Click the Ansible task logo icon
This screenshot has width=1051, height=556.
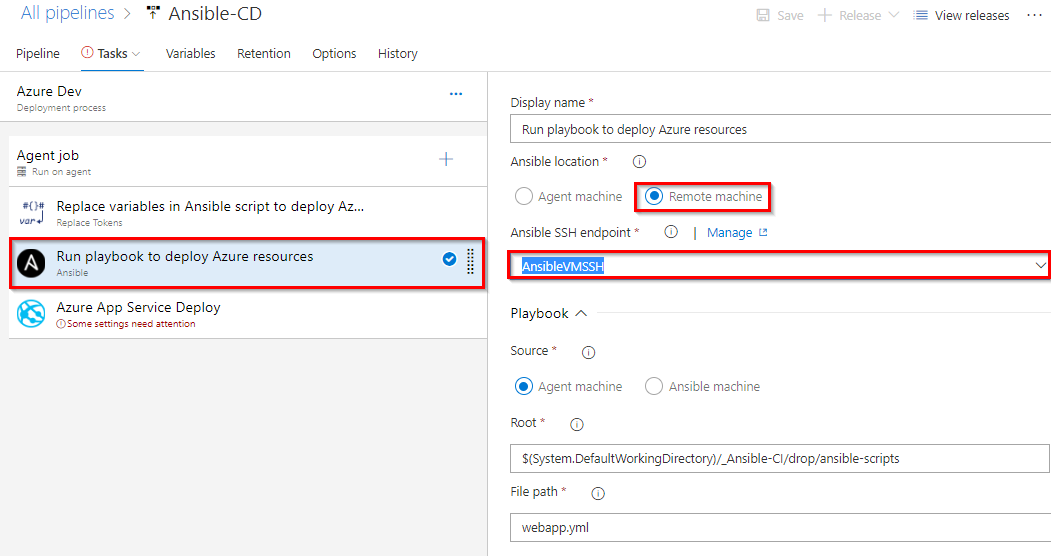pyautogui.click(x=31, y=263)
